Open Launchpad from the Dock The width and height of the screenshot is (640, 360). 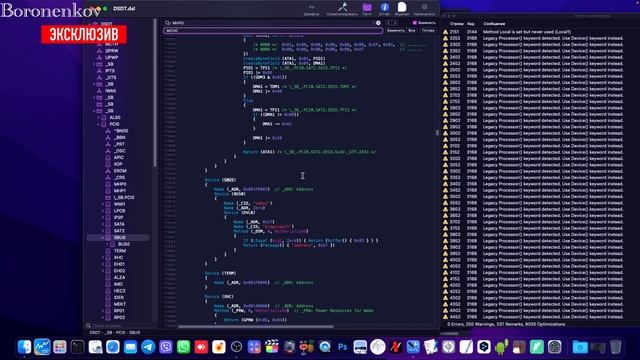pos(60,347)
